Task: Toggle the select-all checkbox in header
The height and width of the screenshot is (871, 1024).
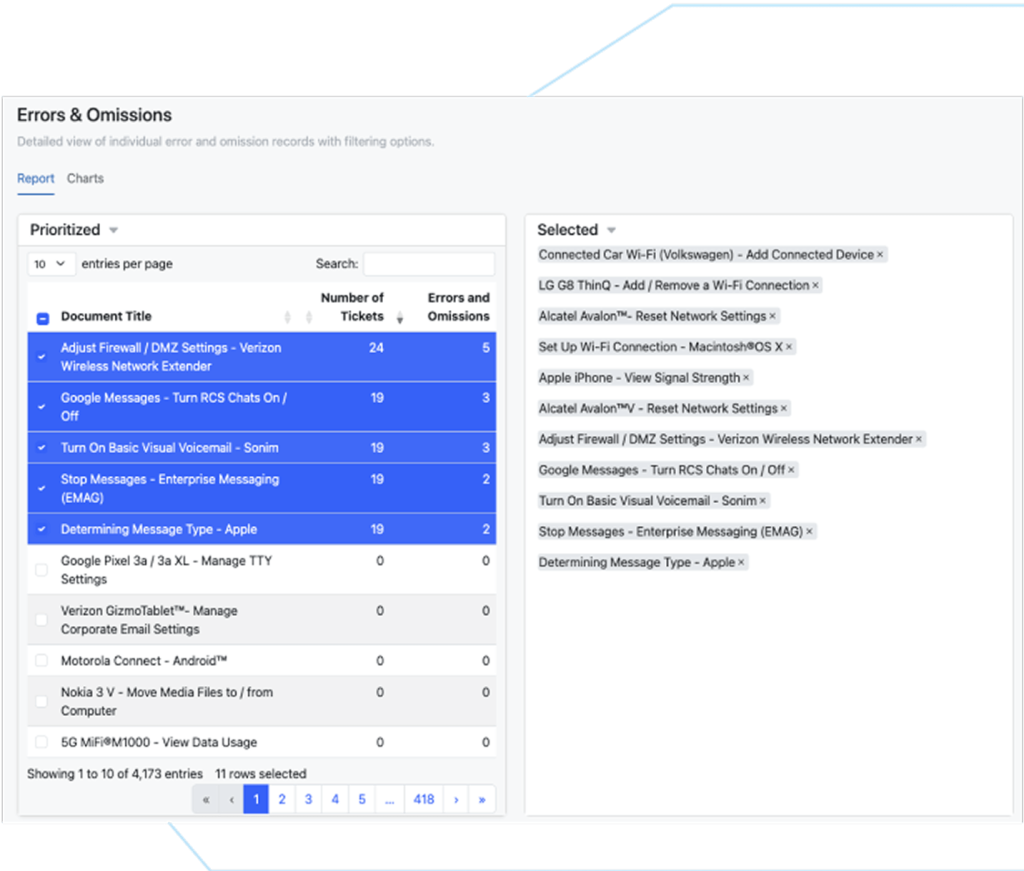Action: tap(42, 318)
